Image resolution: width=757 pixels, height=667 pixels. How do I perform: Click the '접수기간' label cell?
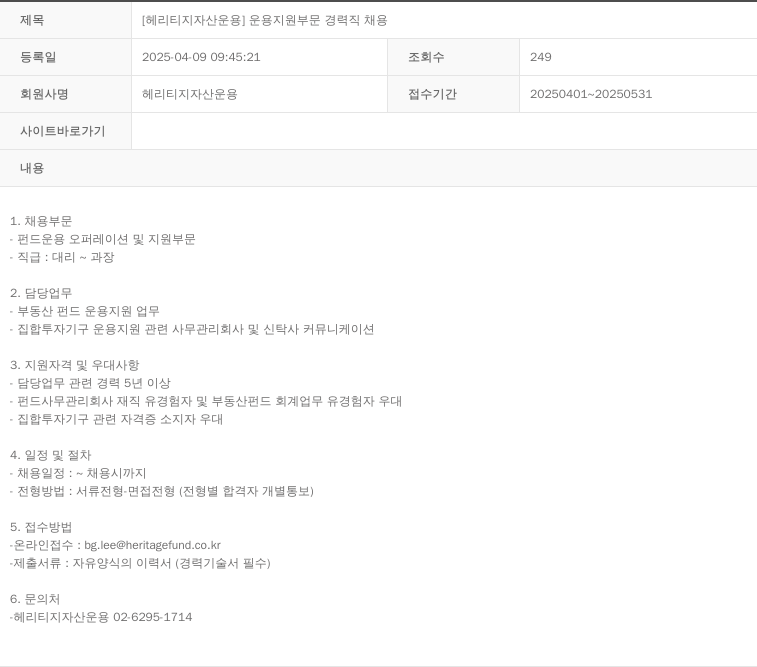pyautogui.click(x=453, y=94)
